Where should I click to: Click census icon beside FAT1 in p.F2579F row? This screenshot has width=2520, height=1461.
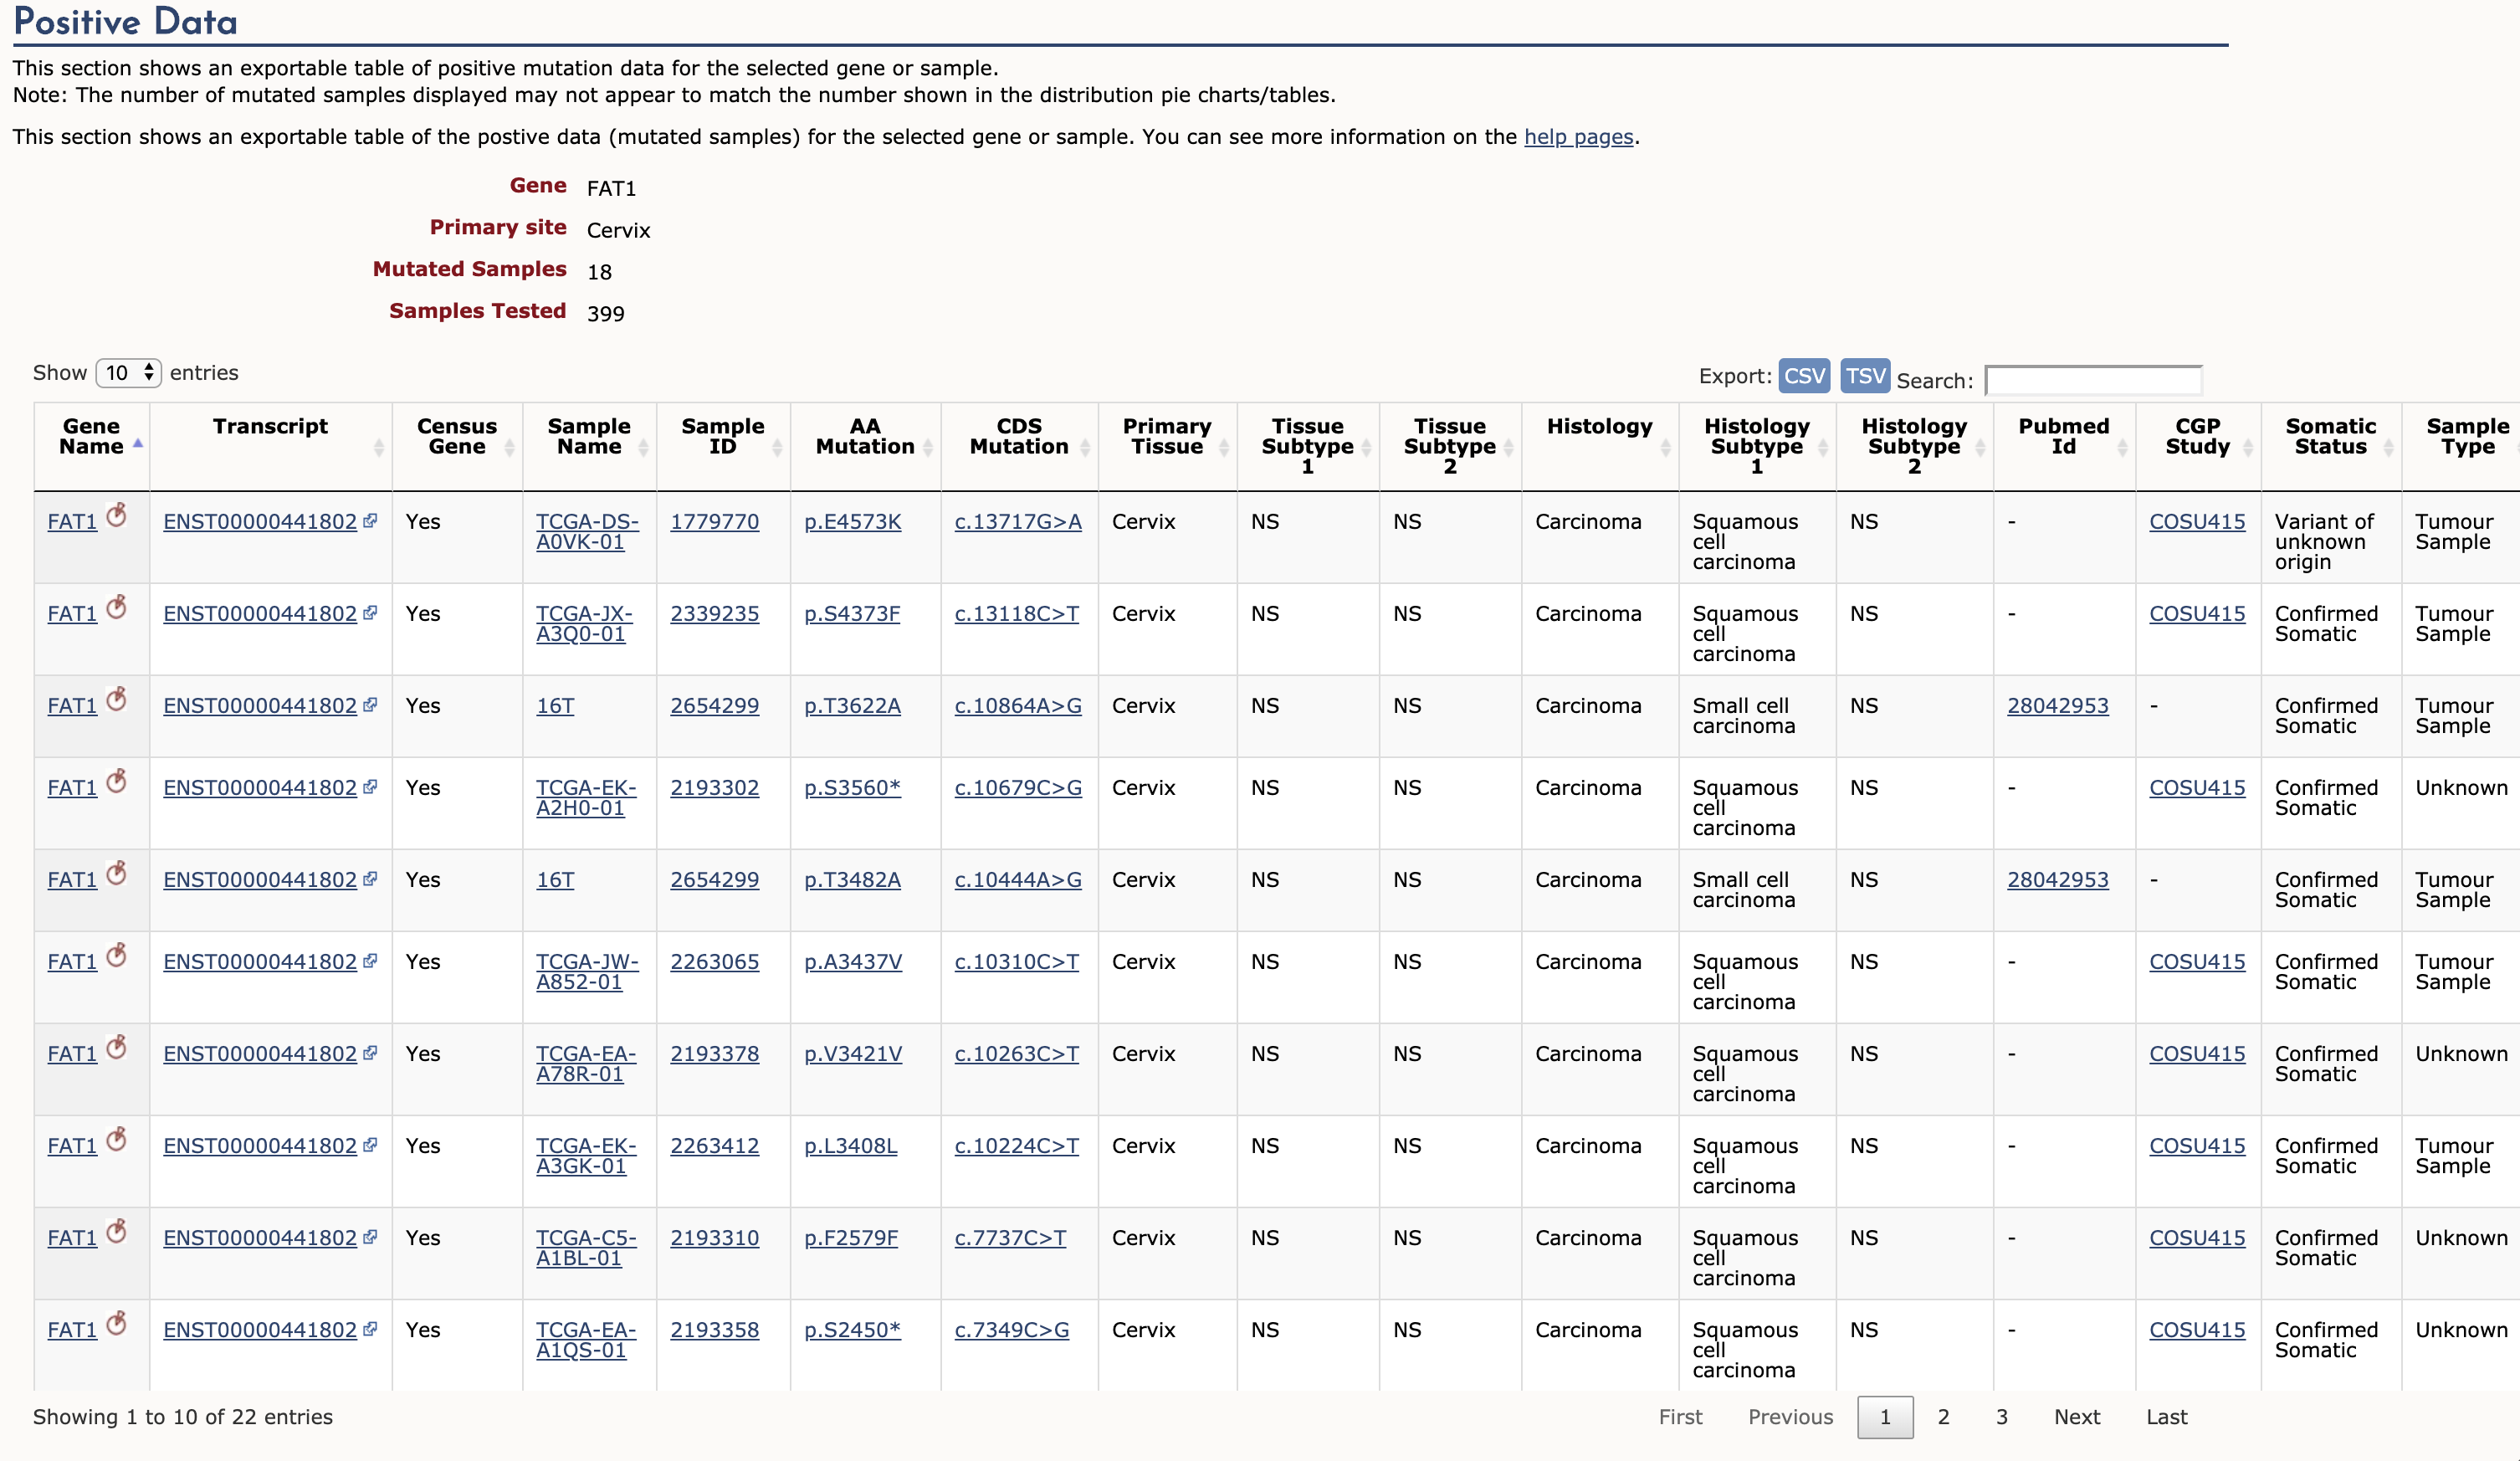point(116,1231)
